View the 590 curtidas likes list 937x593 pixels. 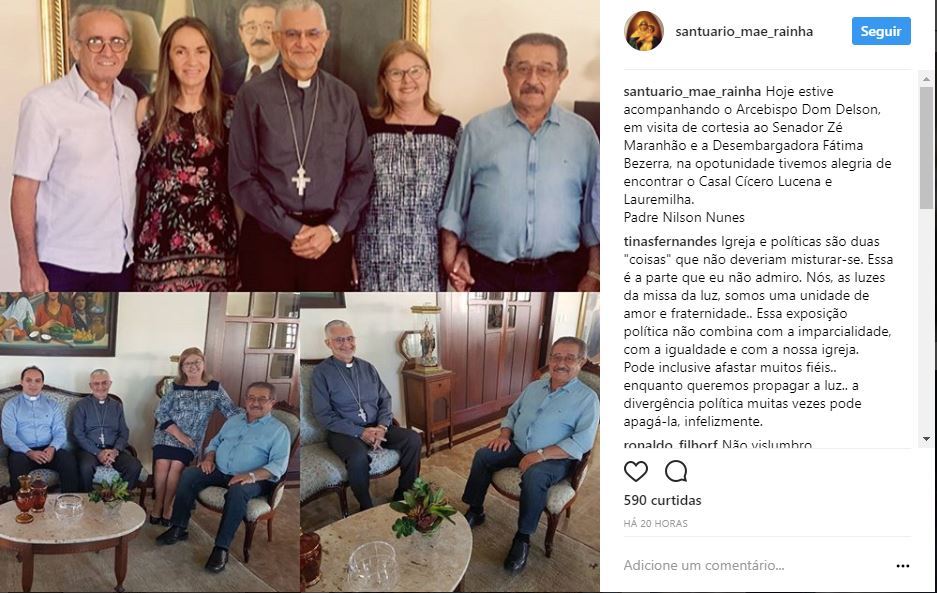tap(662, 500)
